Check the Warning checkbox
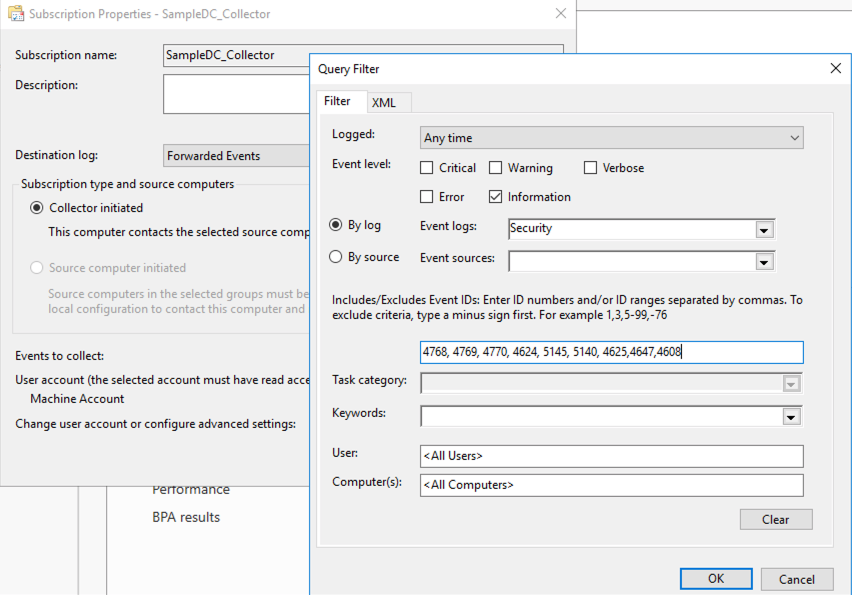 click(495, 167)
